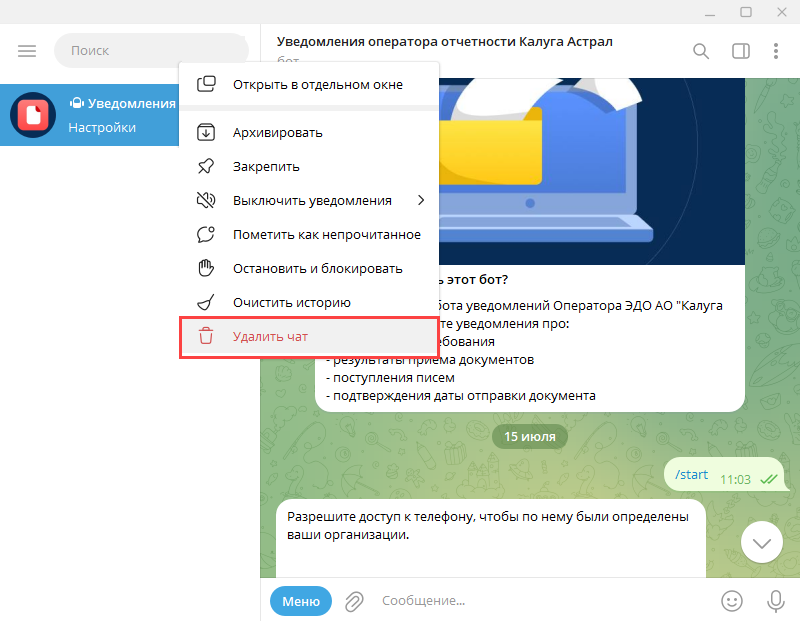The height and width of the screenshot is (621, 800).
Task: Expand the mute notifications submenu arrow
Action: [x=421, y=200]
